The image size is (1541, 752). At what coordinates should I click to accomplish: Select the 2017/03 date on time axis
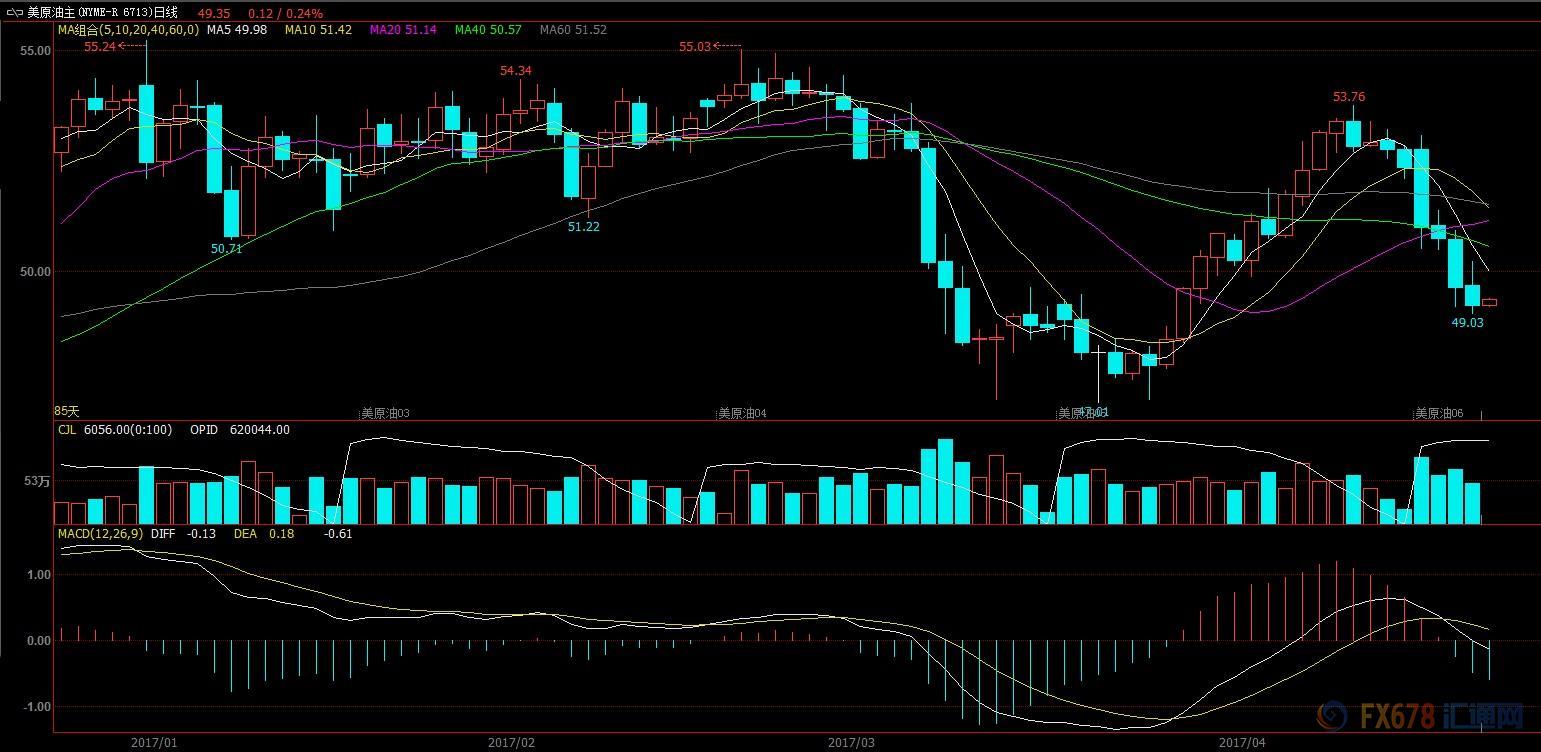[851, 743]
